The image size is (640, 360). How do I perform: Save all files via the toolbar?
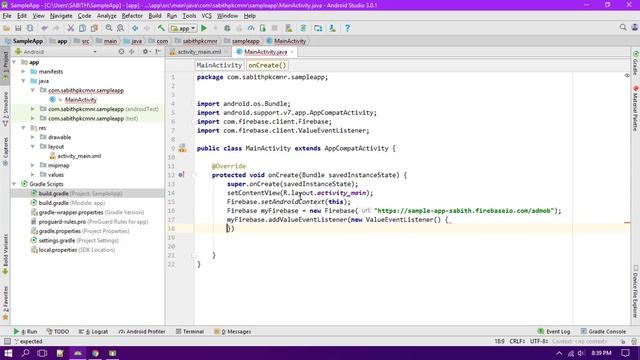click(18, 28)
